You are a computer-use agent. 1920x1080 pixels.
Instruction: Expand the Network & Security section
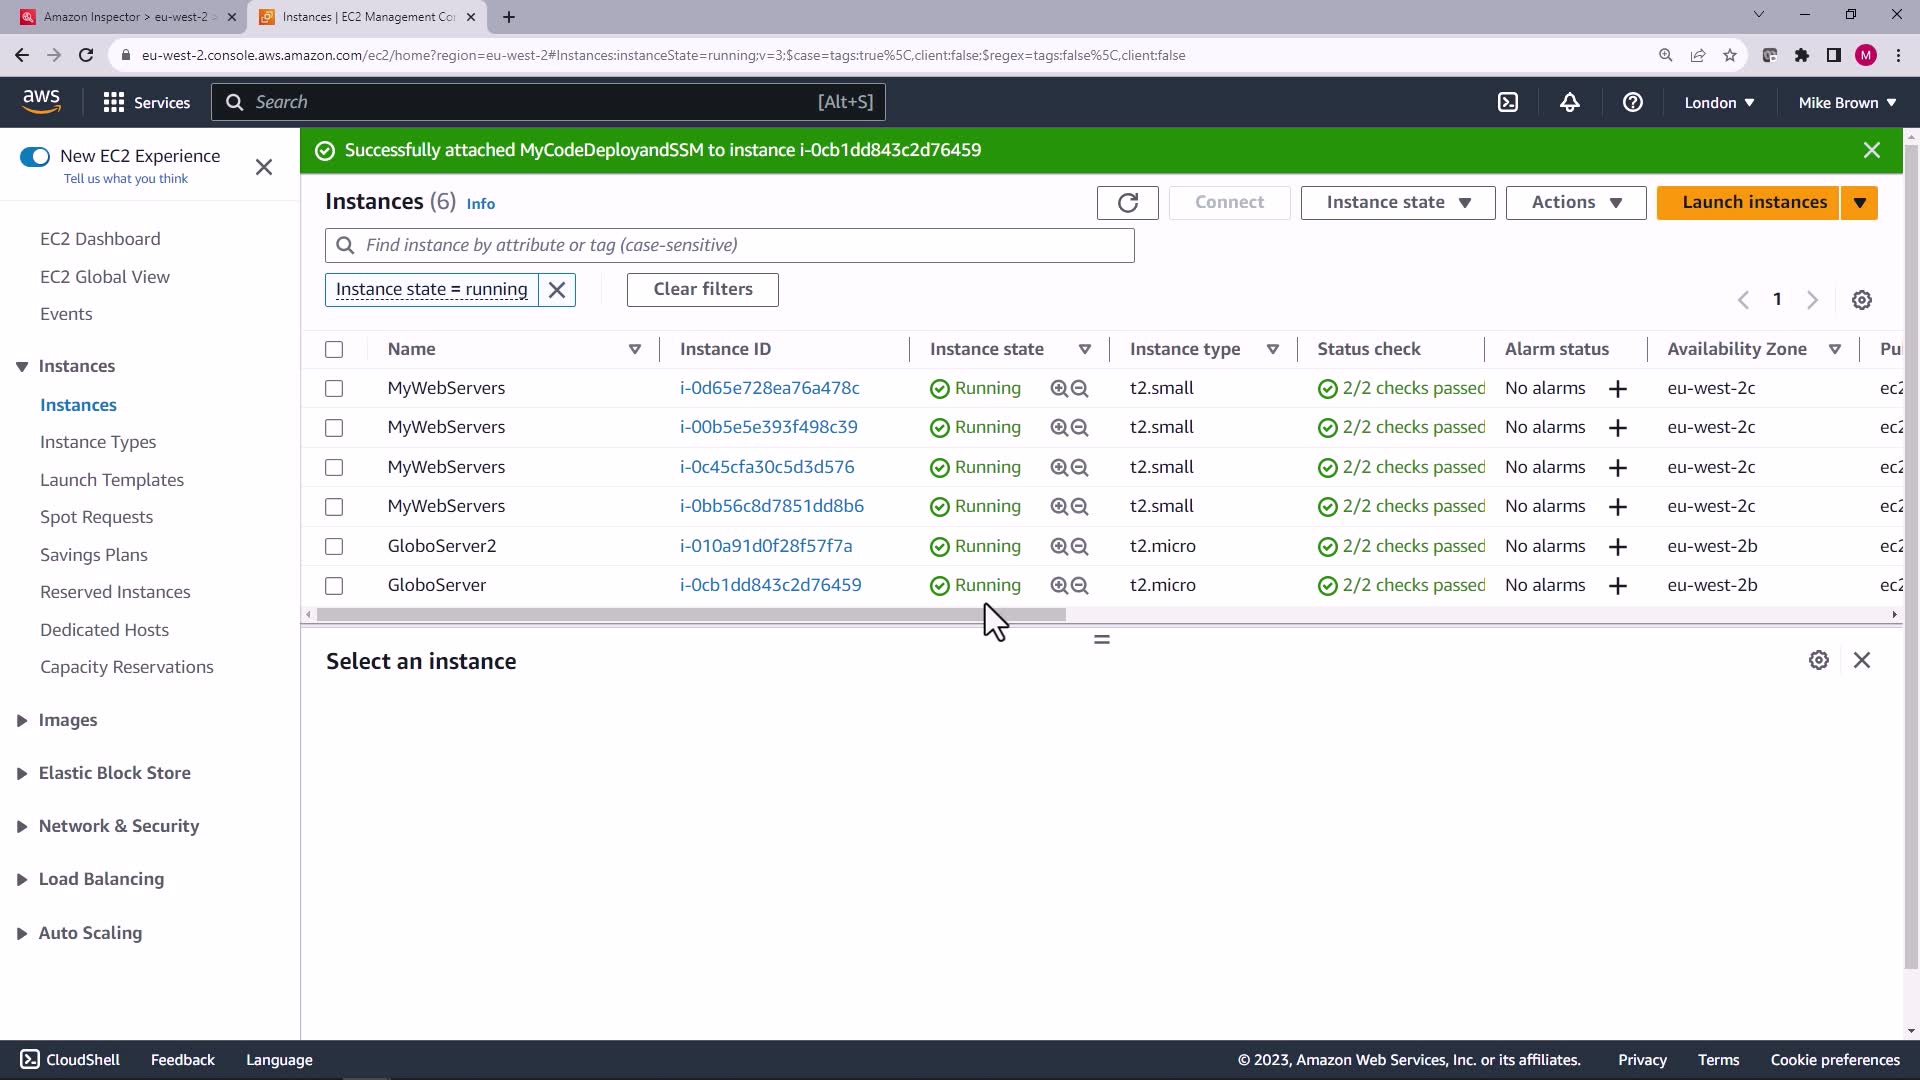[118, 826]
